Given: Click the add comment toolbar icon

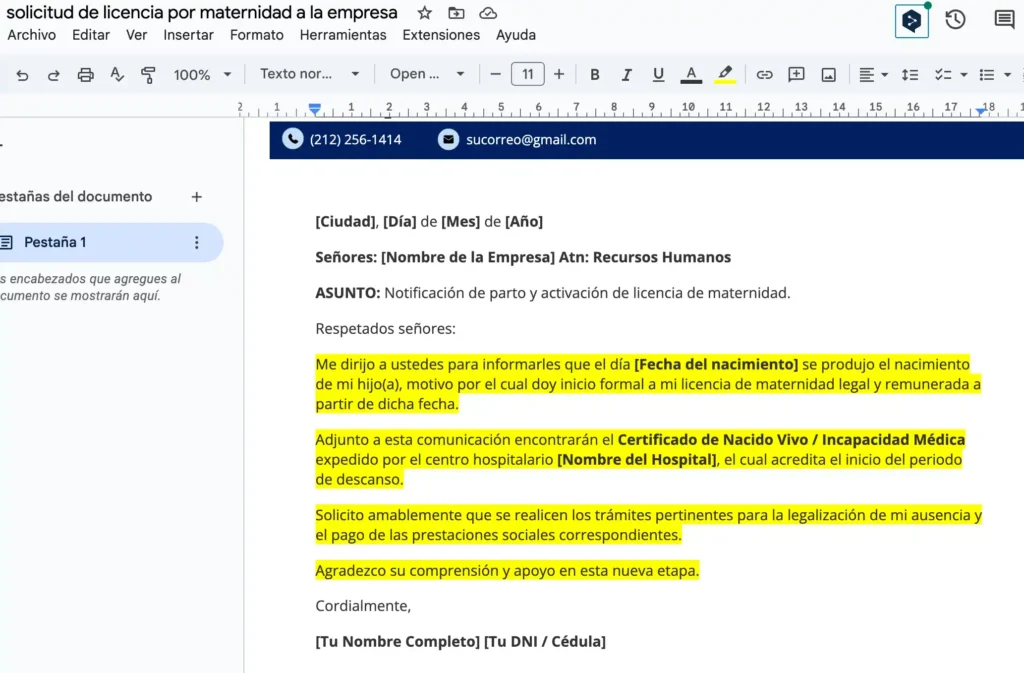Looking at the screenshot, I should pos(796,75).
